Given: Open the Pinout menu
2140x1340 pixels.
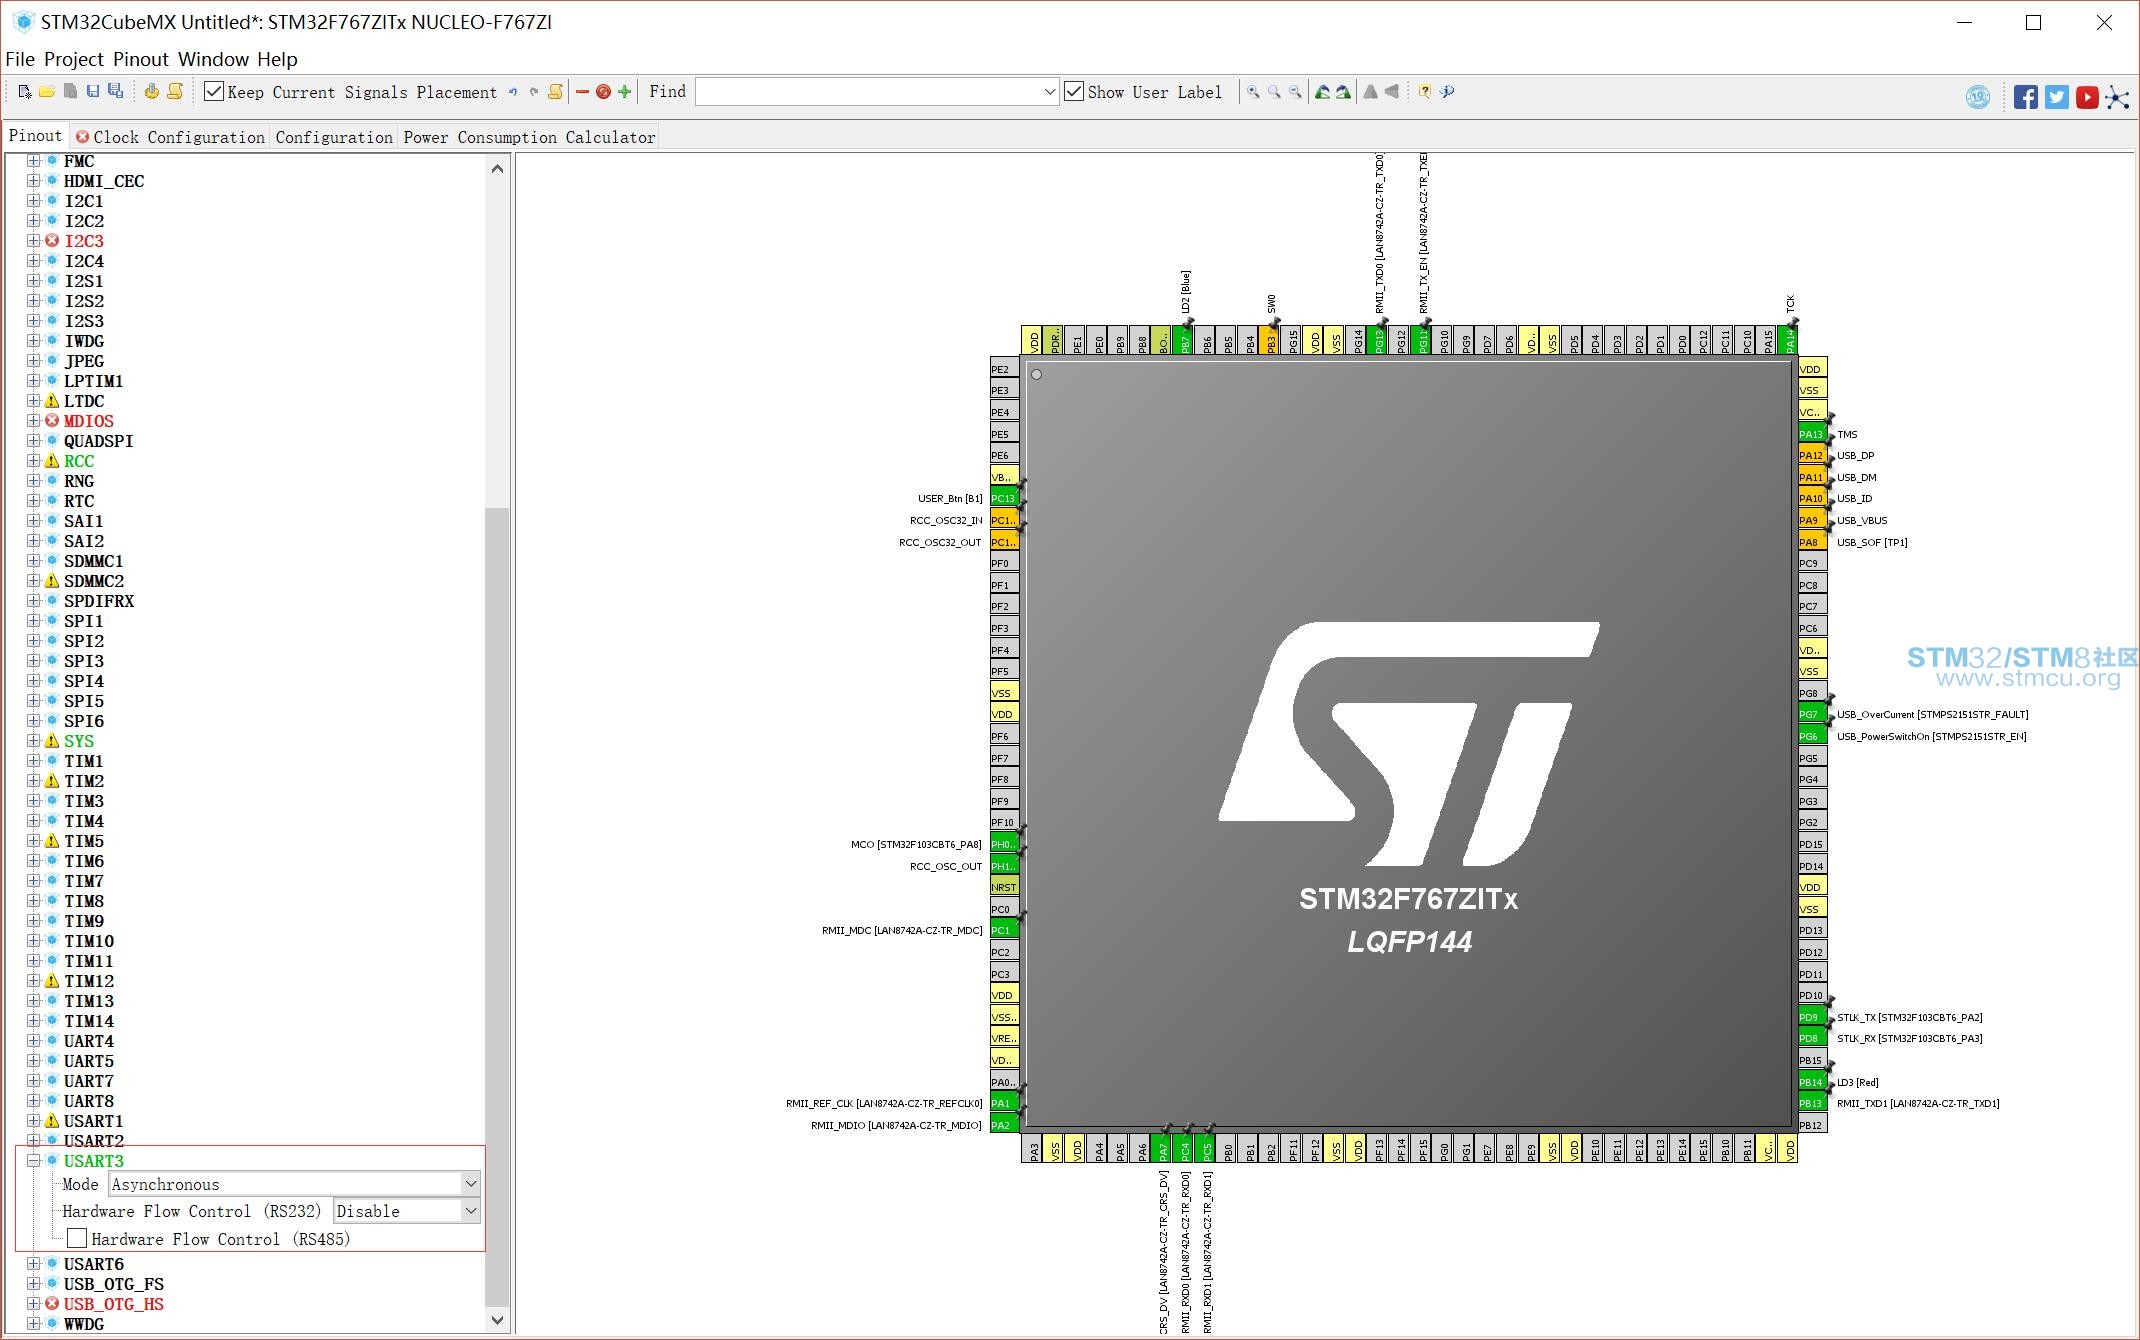Looking at the screenshot, I should point(141,59).
